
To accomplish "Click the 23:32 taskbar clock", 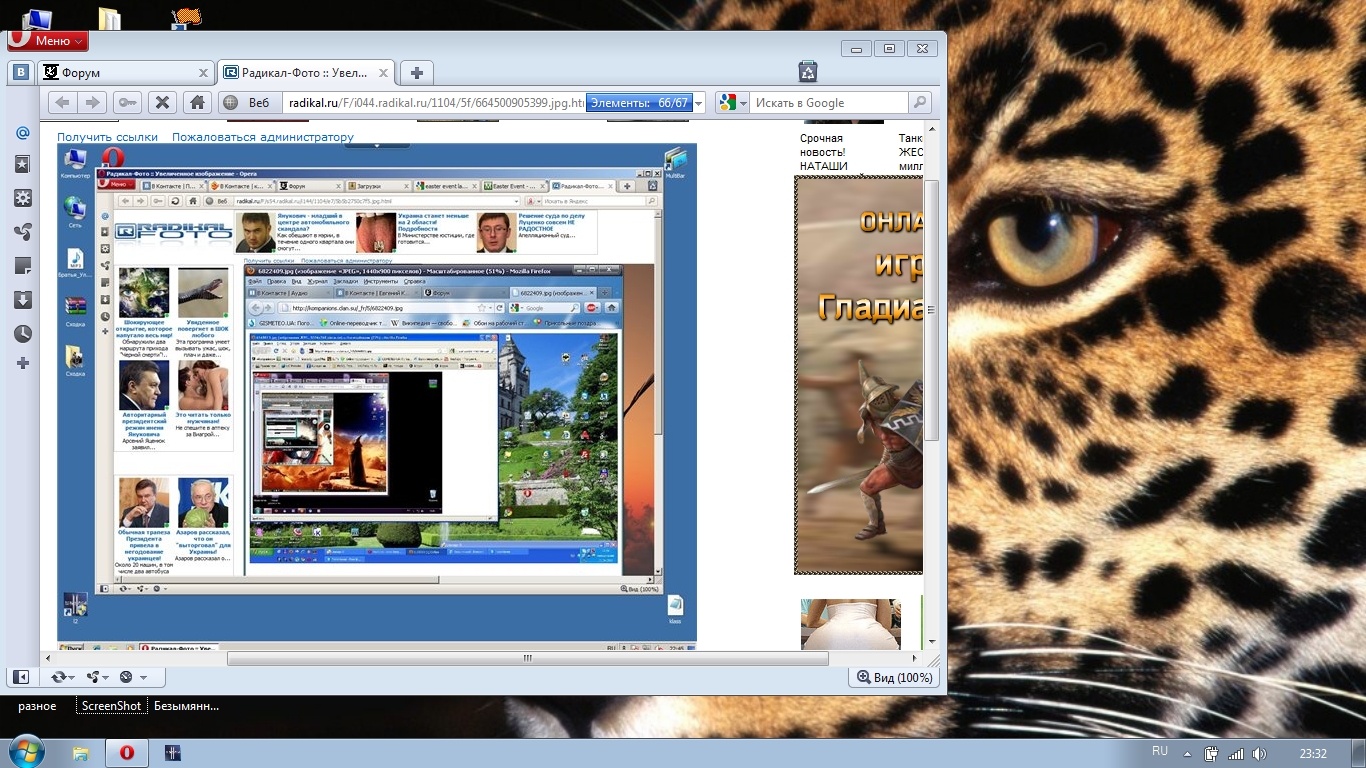I will (x=1313, y=753).
